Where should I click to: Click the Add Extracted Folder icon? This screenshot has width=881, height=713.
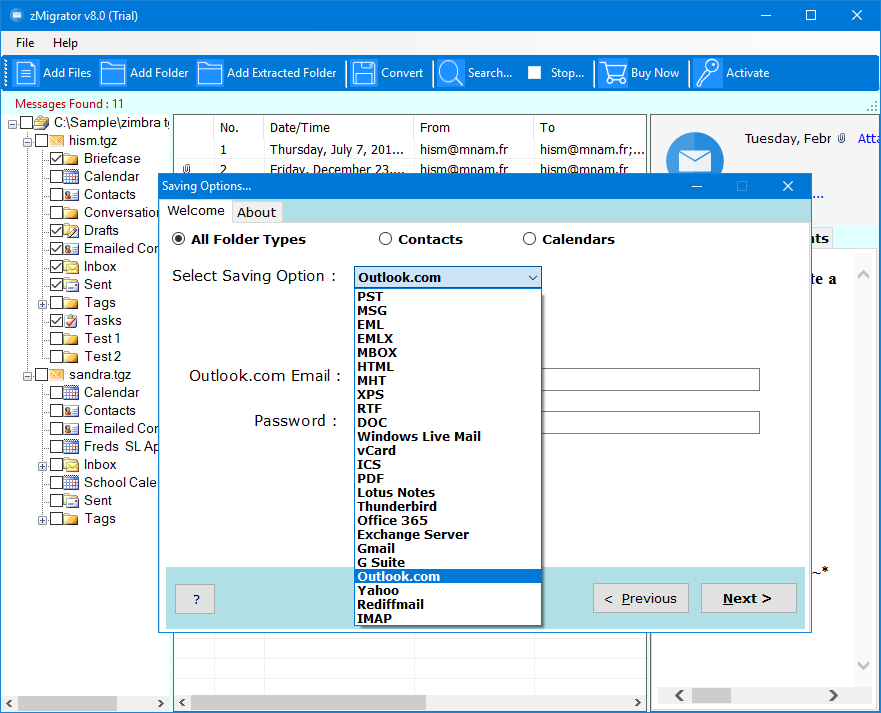point(210,73)
